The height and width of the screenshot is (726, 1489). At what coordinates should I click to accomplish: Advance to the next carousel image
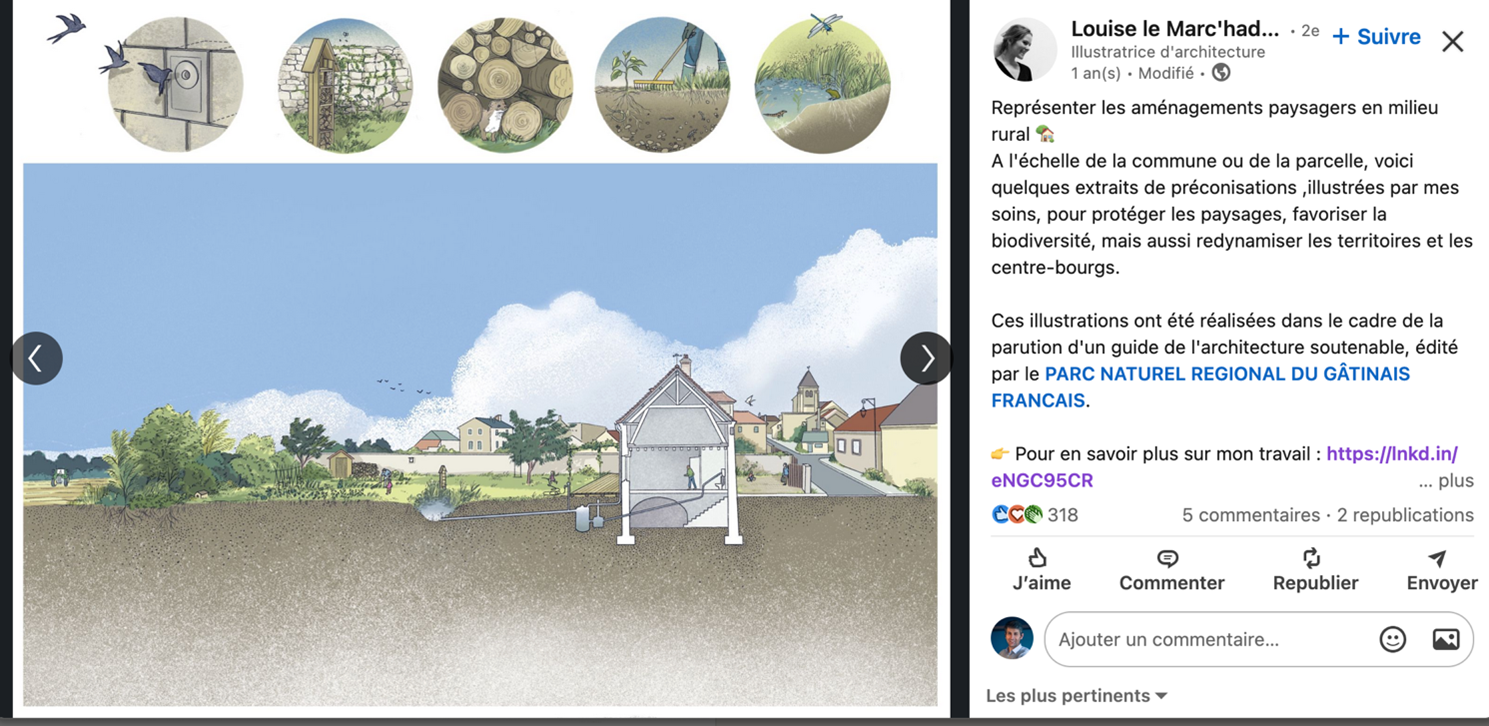pyautogui.click(x=926, y=358)
